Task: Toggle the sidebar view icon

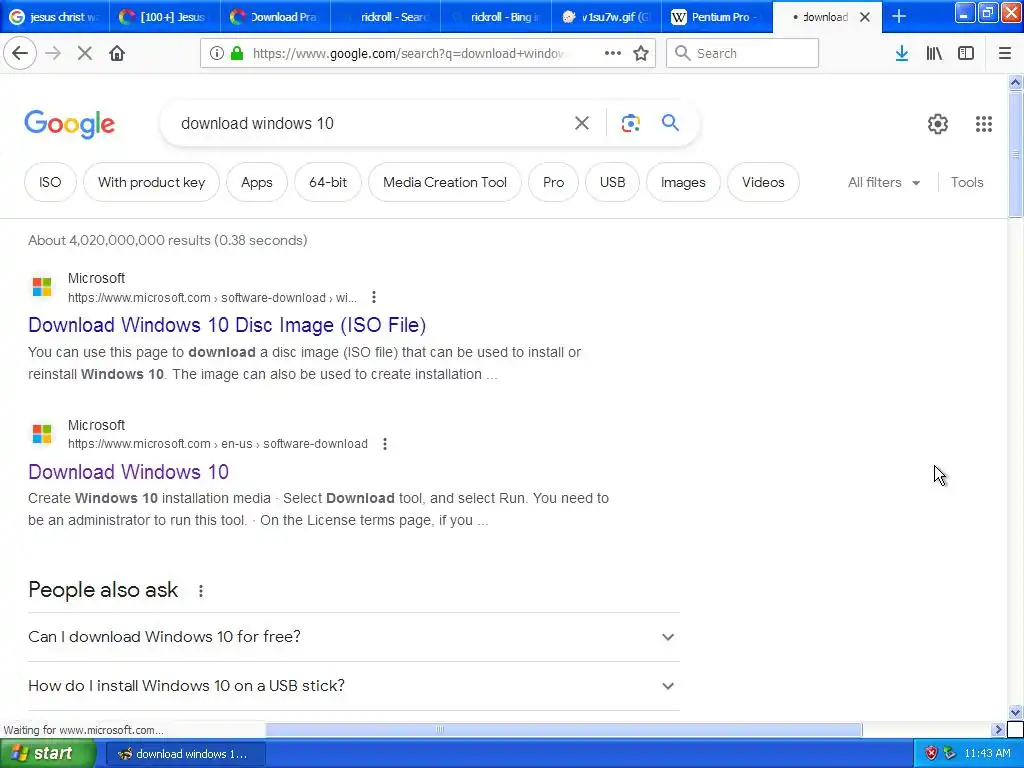Action: (x=966, y=54)
